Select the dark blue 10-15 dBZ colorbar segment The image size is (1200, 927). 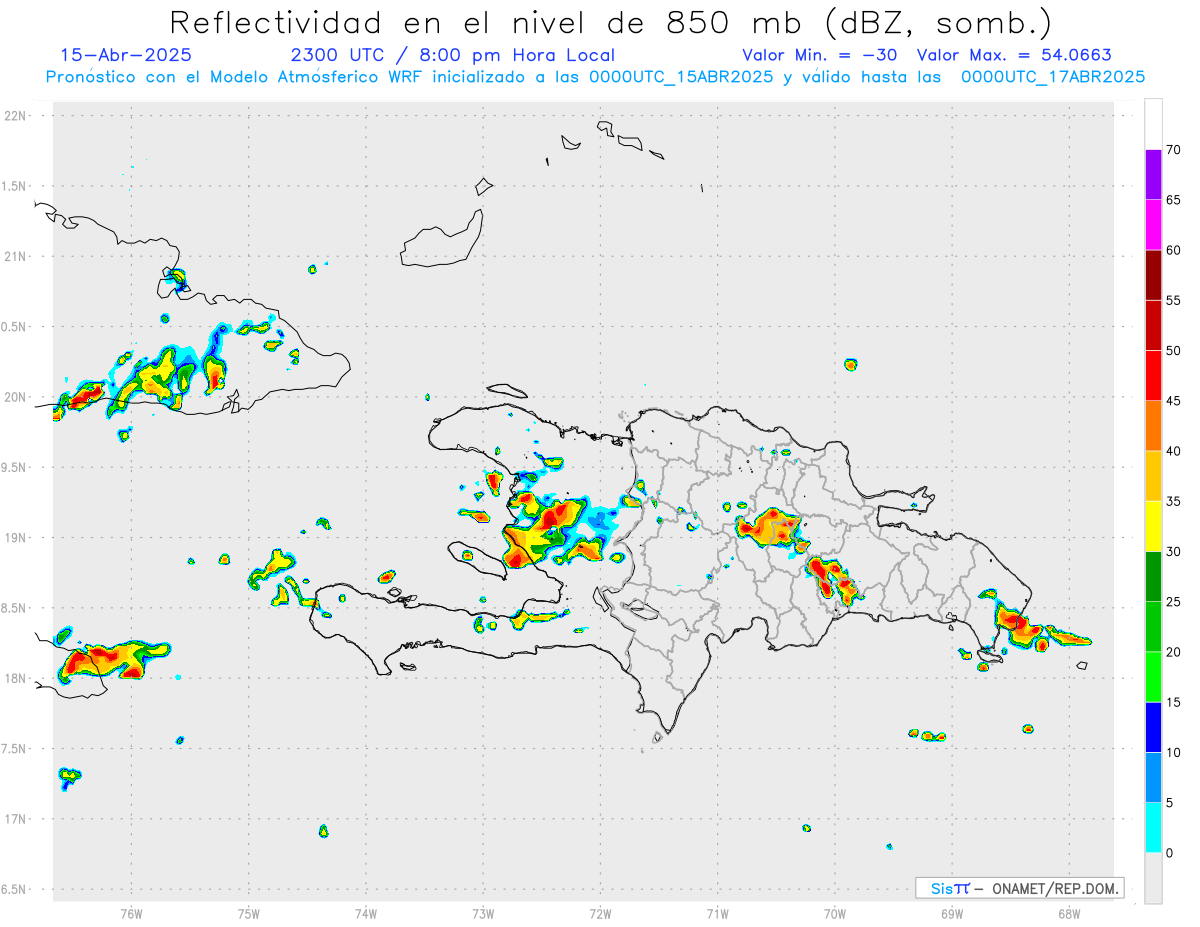[x=1153, y=728]
